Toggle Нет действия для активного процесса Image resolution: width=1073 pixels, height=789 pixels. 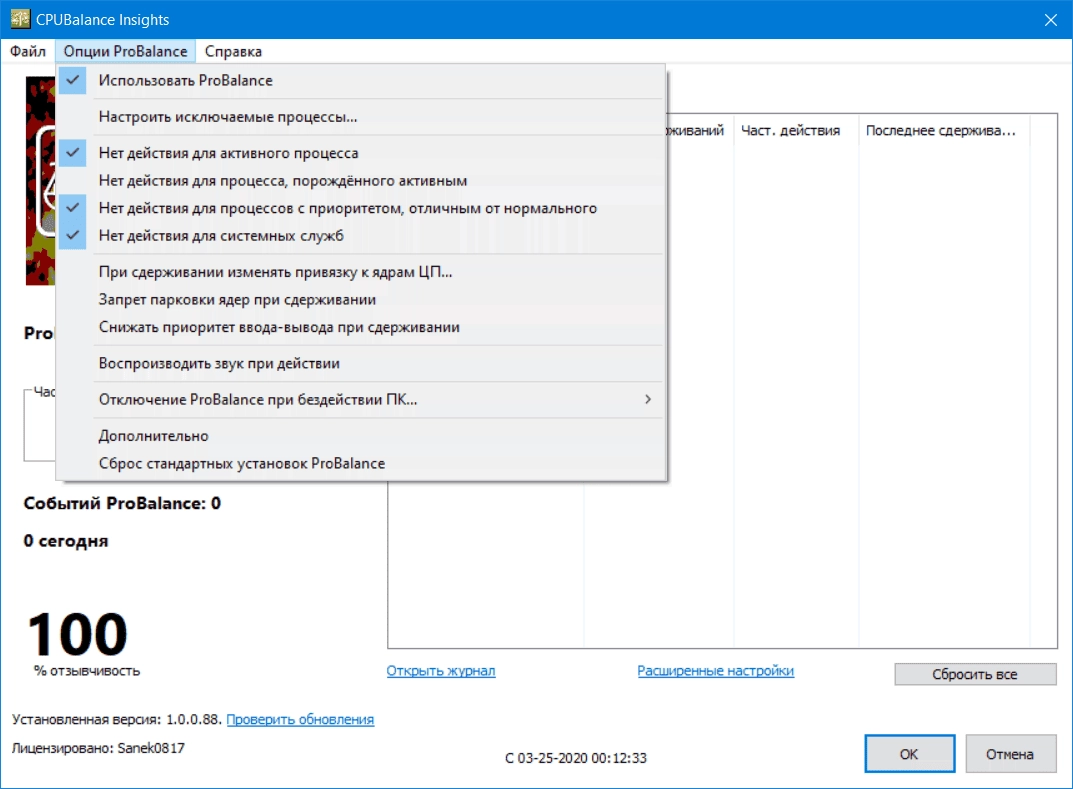361,153
